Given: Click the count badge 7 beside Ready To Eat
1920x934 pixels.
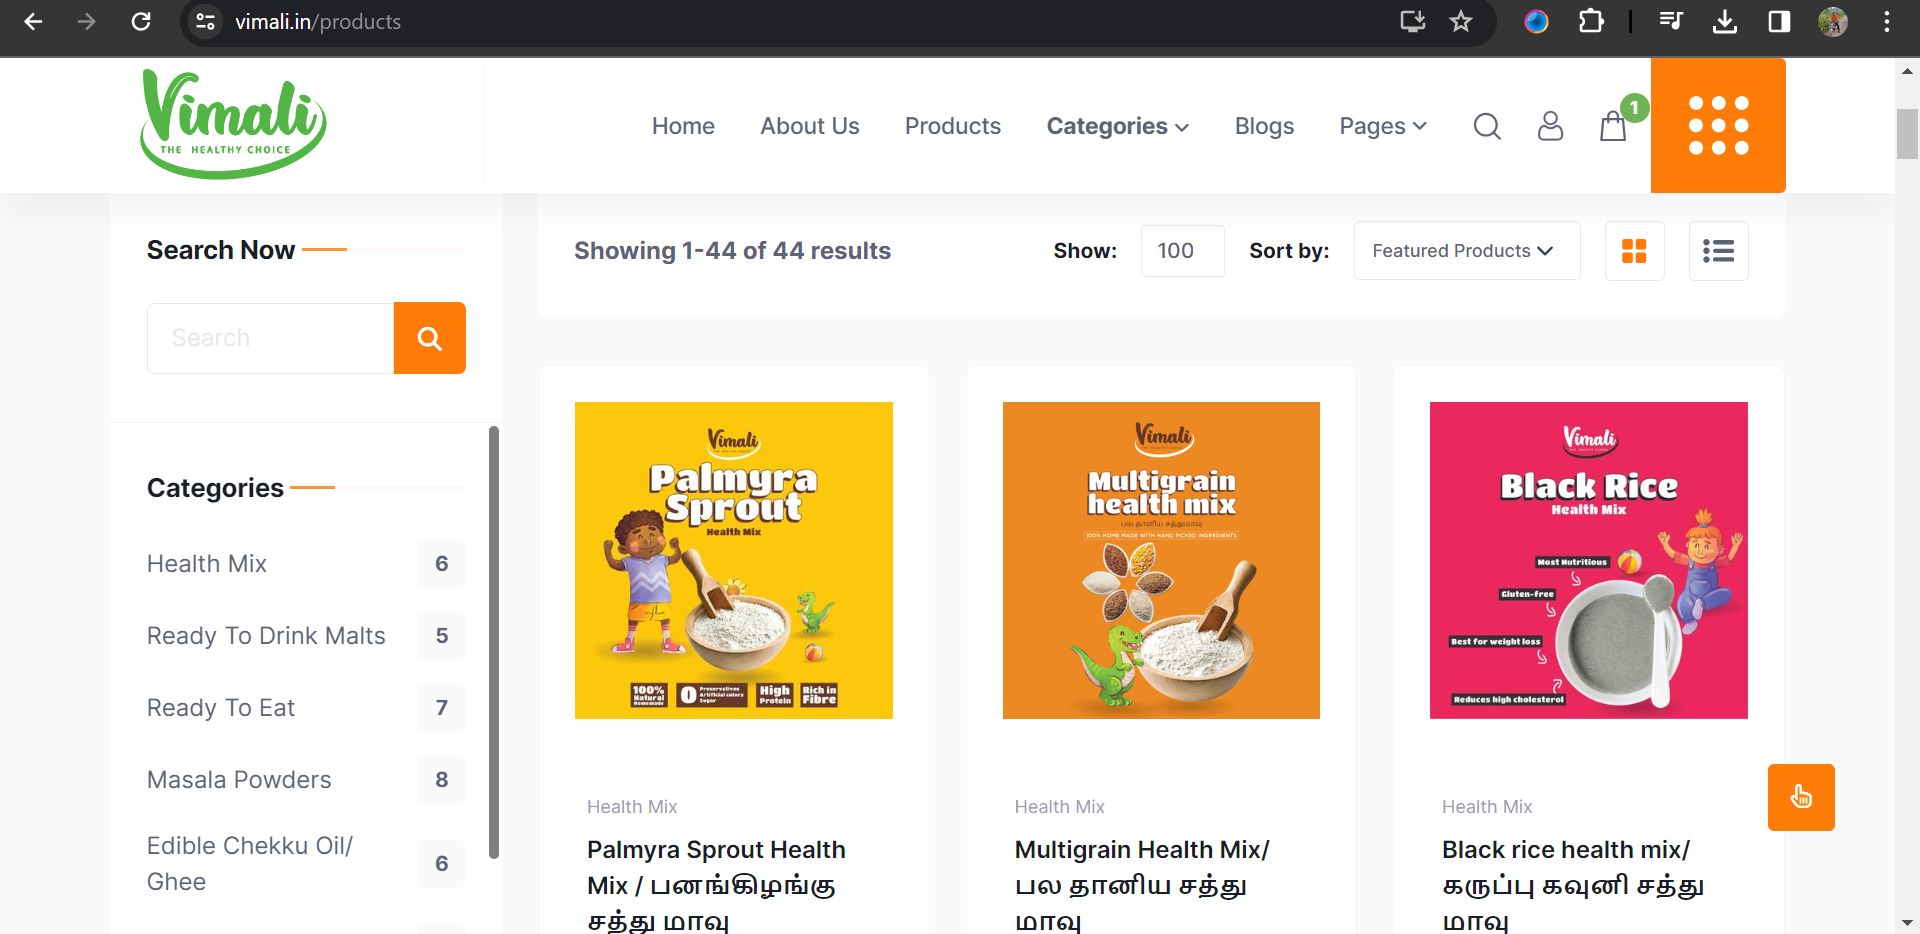Looking at the screenshot, I should pos(442,708).
